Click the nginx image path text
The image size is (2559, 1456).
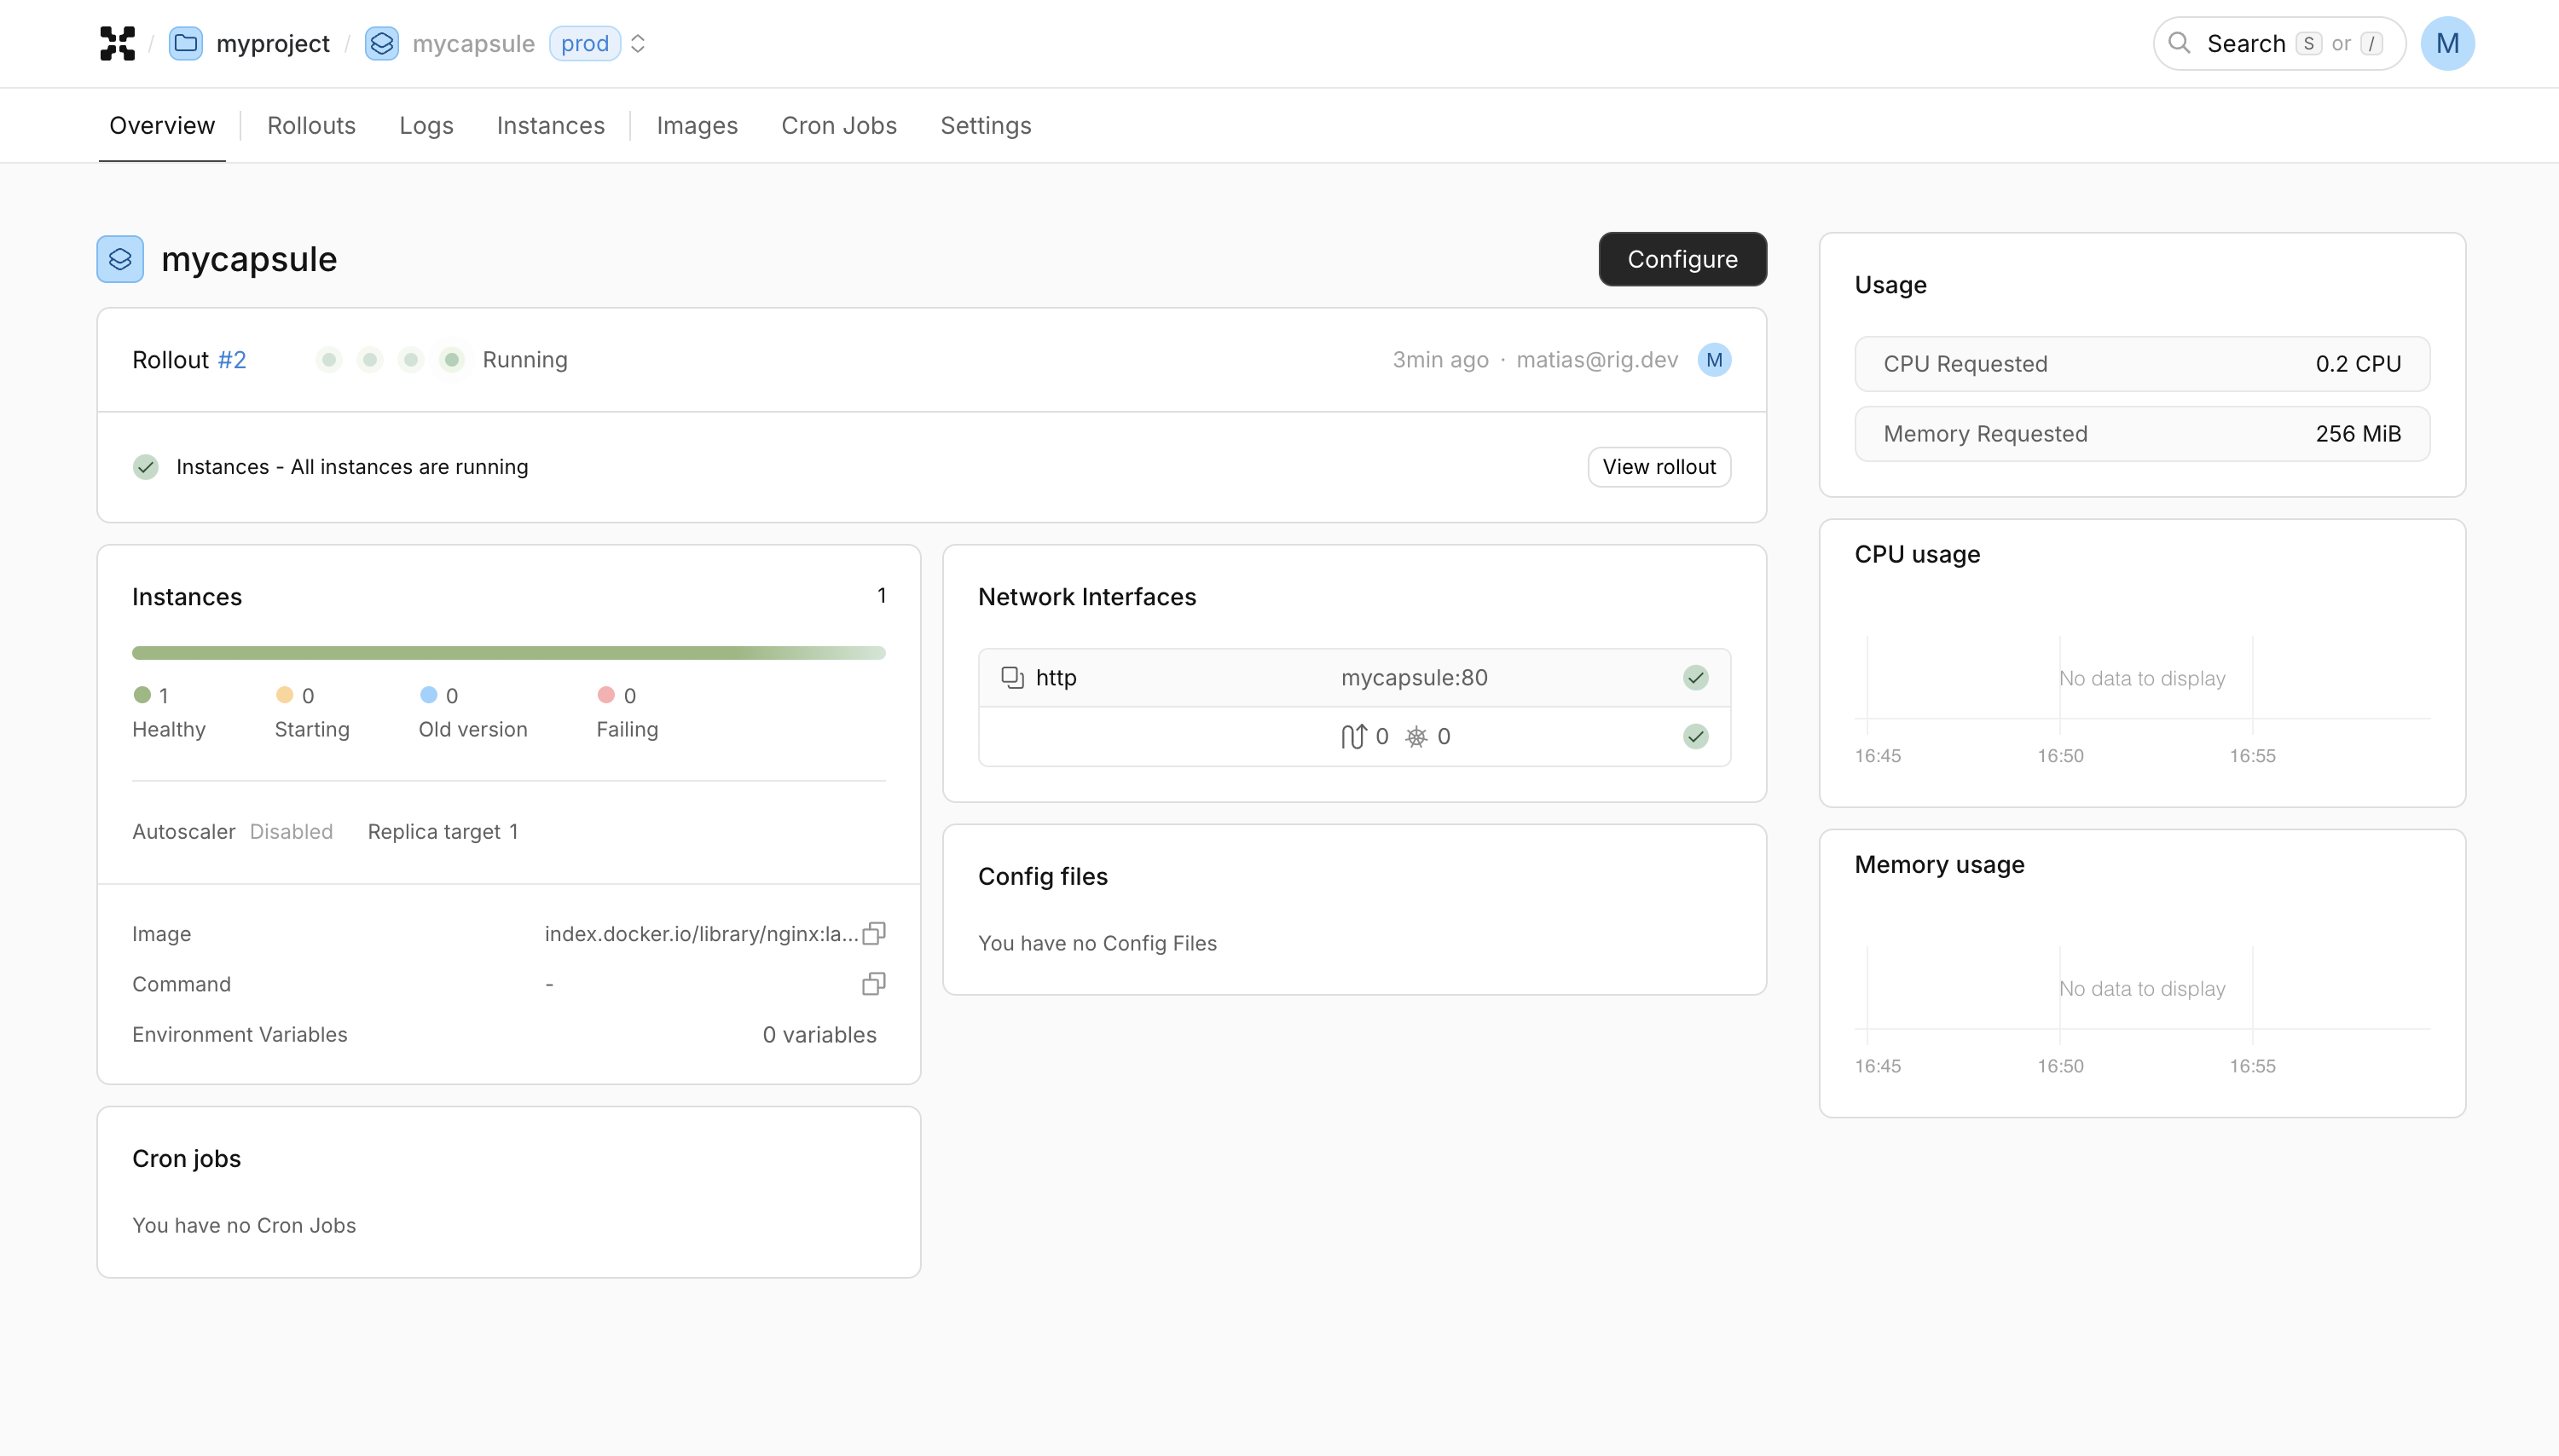tap(701, 934)
